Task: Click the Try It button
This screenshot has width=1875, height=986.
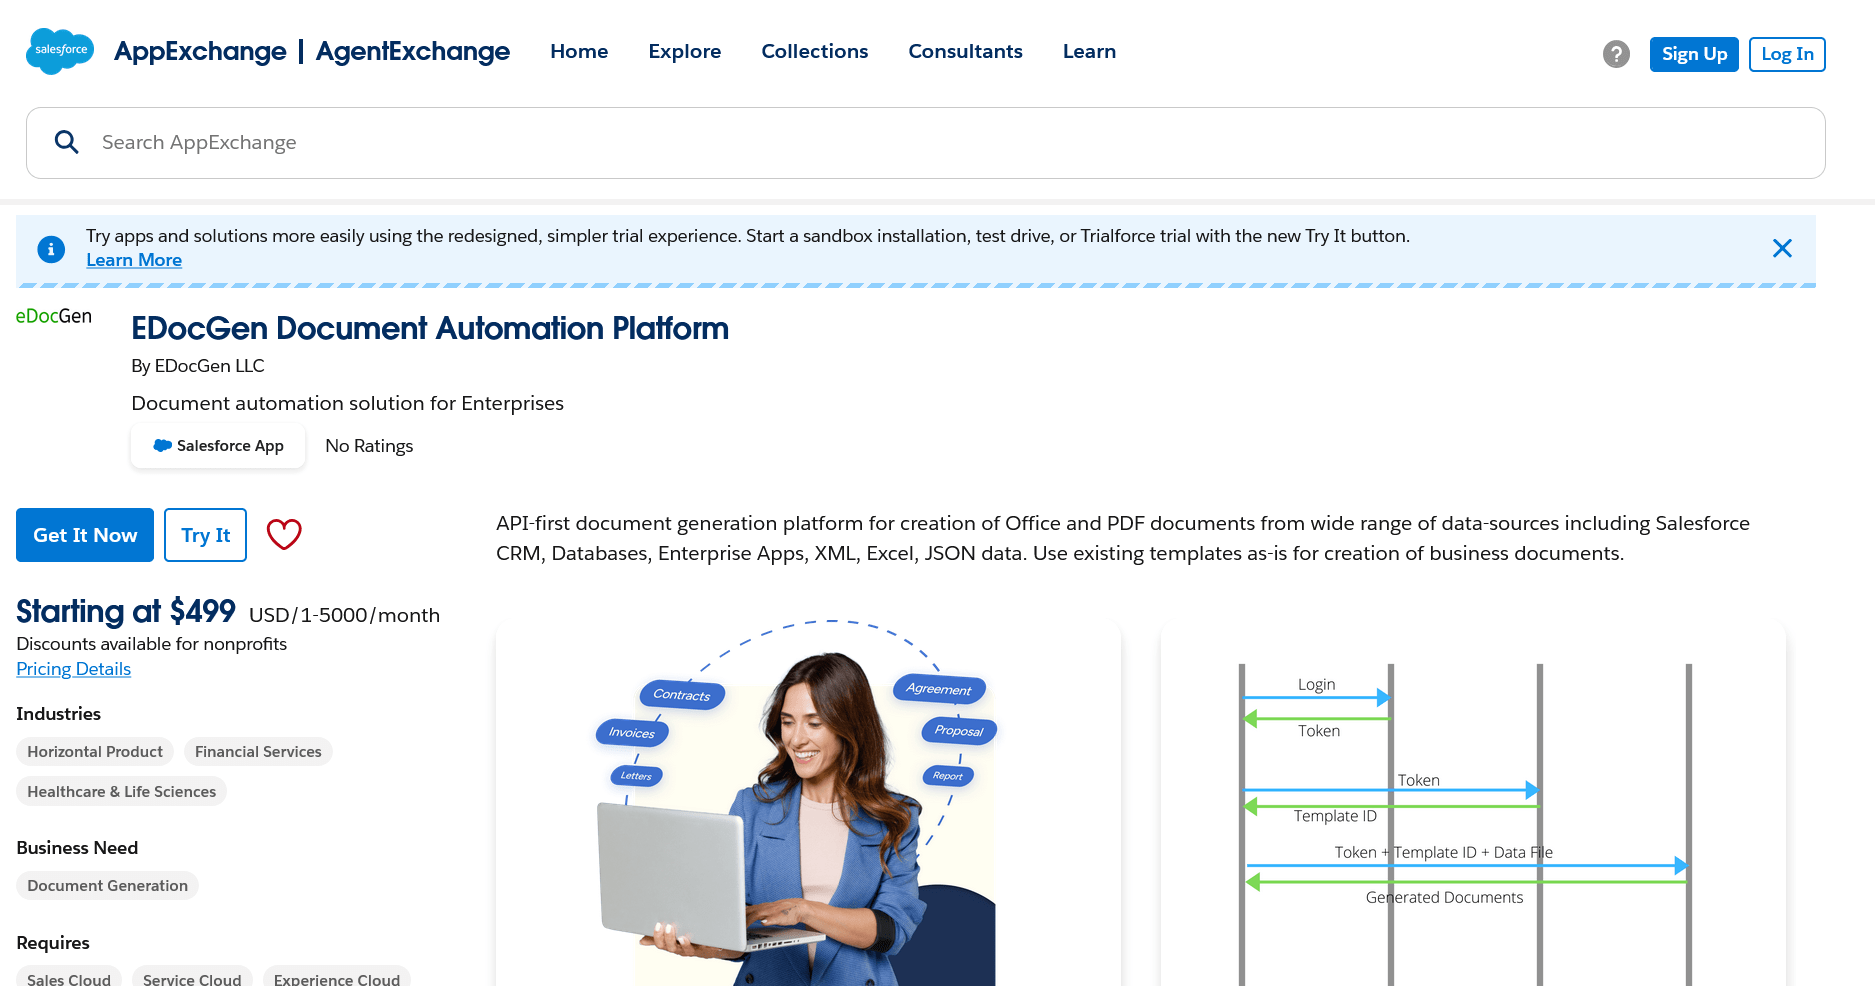Action: tap(204, 535)
